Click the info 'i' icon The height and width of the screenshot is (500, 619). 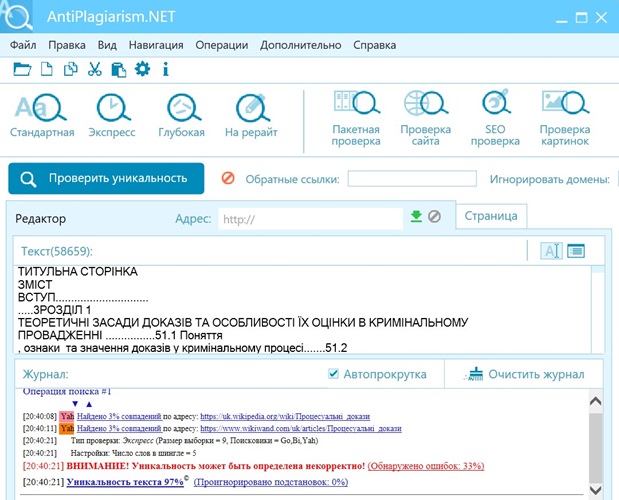coord(166,69)
